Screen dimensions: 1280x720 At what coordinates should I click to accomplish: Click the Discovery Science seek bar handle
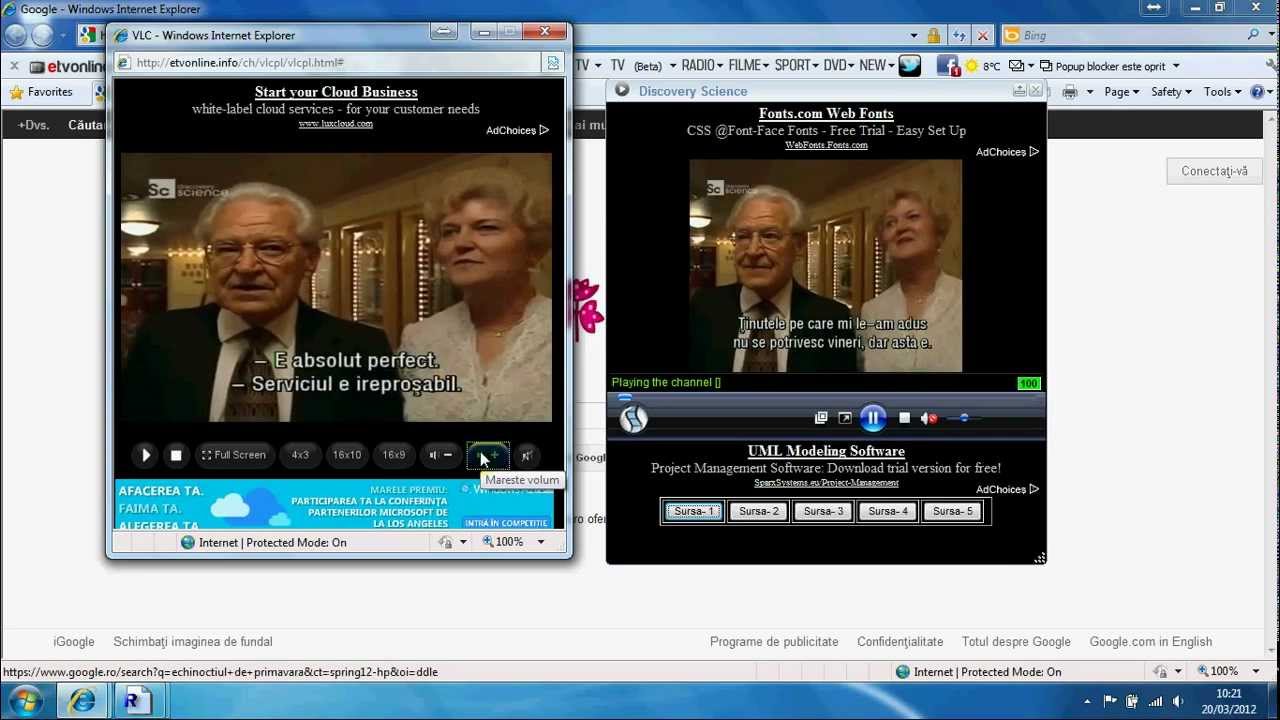coord(624,397)
